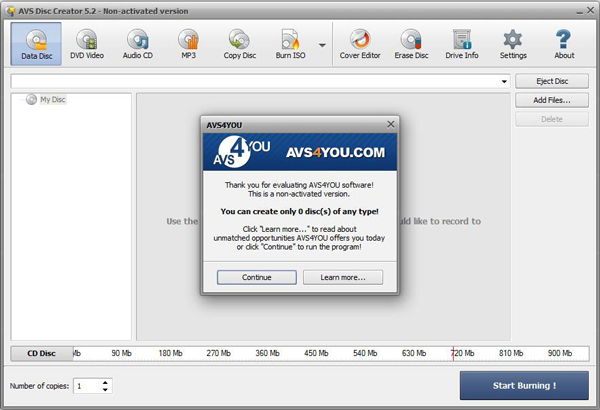Click the Erase Disc icon
The width and height of the screenshot is (600, 410).
[411, 44]
